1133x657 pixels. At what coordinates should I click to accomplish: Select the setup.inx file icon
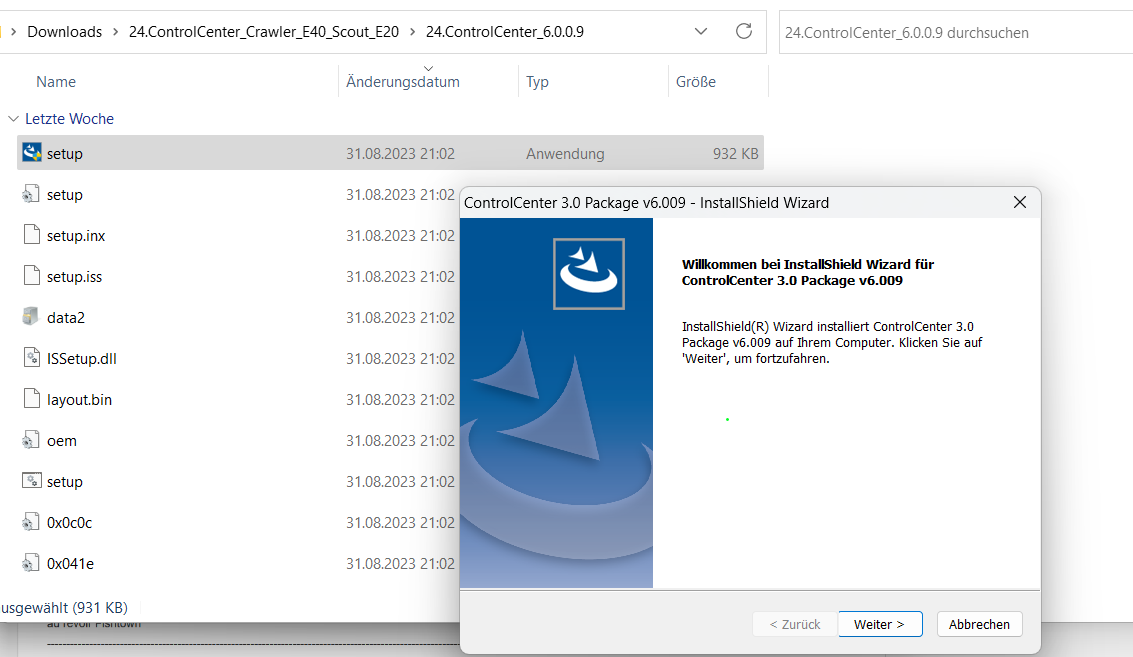[x=31, y=235]
